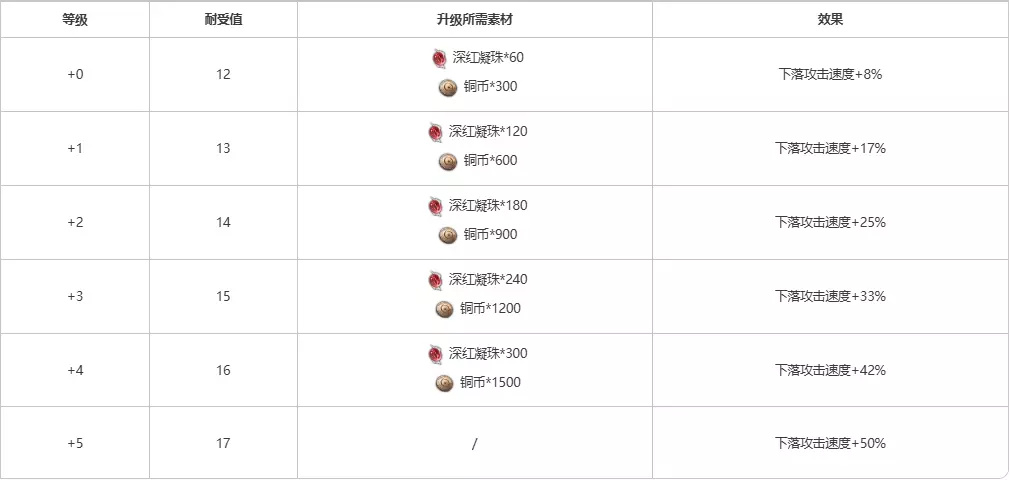Click the 效果 column header
This screenshot has height=480, width=1010.
830,20
